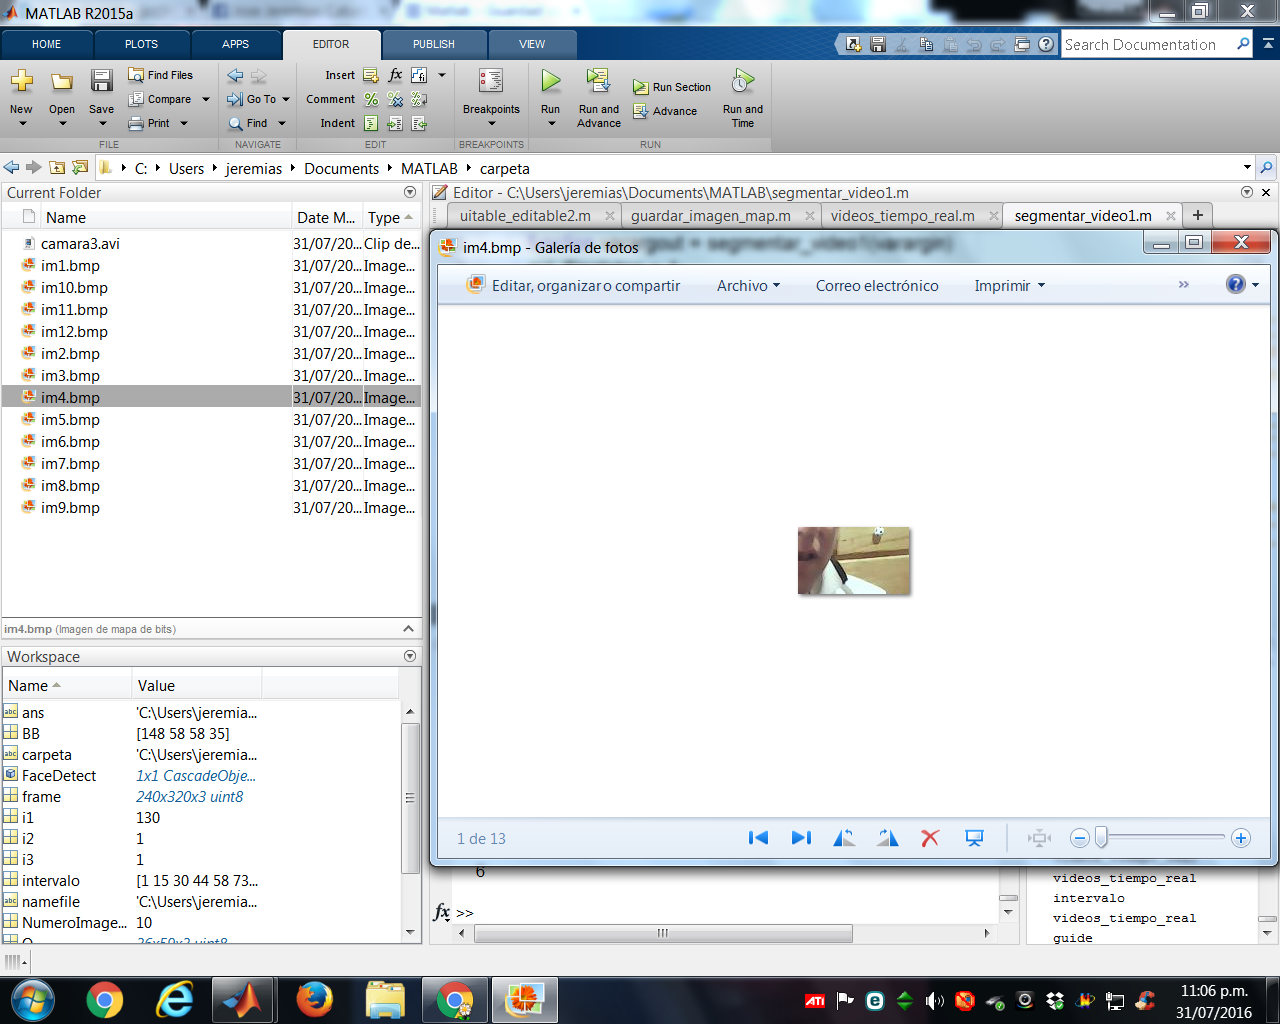Open Current Folder panel actions menu

pyautogui.click(x=410, y=192)
